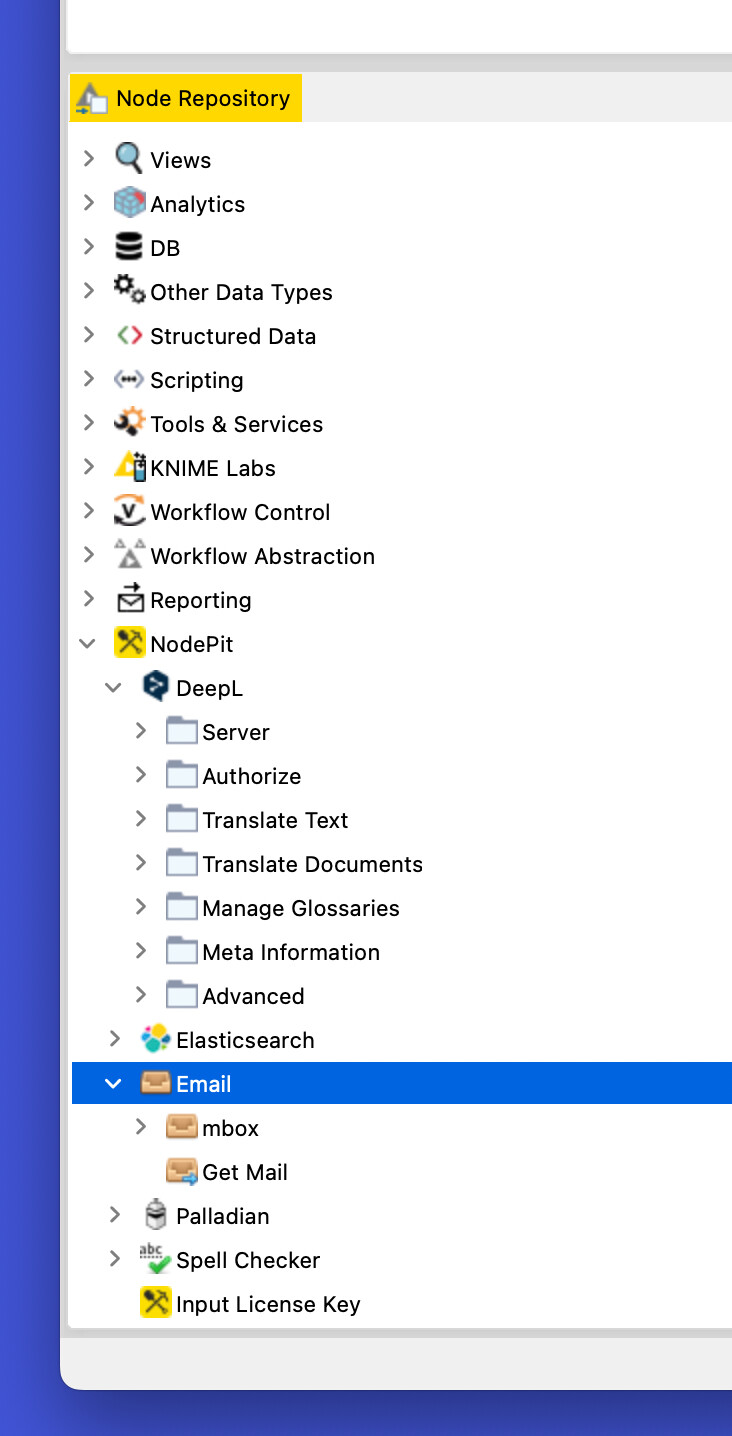
Task: Click the Translate Text folder icon
Action: point(181,818)
